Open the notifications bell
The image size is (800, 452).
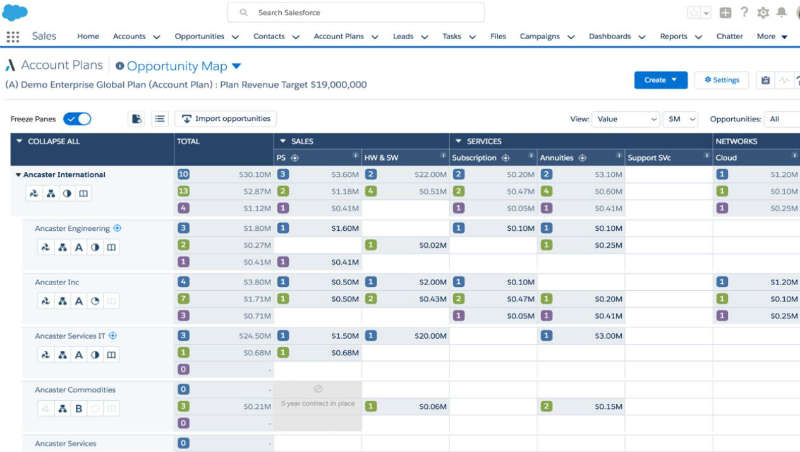[x=781, y=12]
